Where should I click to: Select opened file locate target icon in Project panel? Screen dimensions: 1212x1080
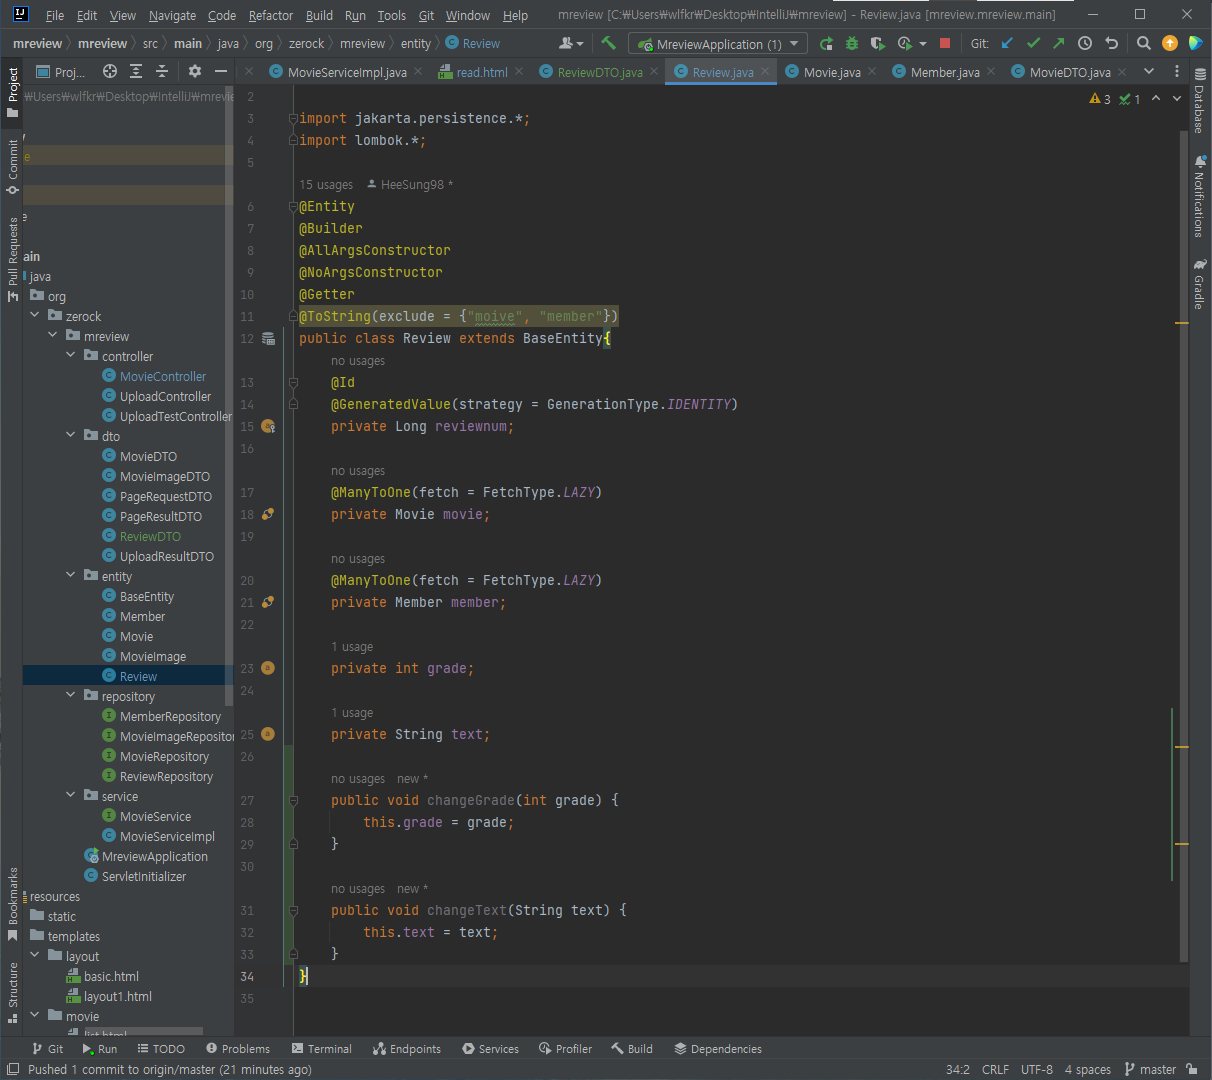click(x=110, y=71)
